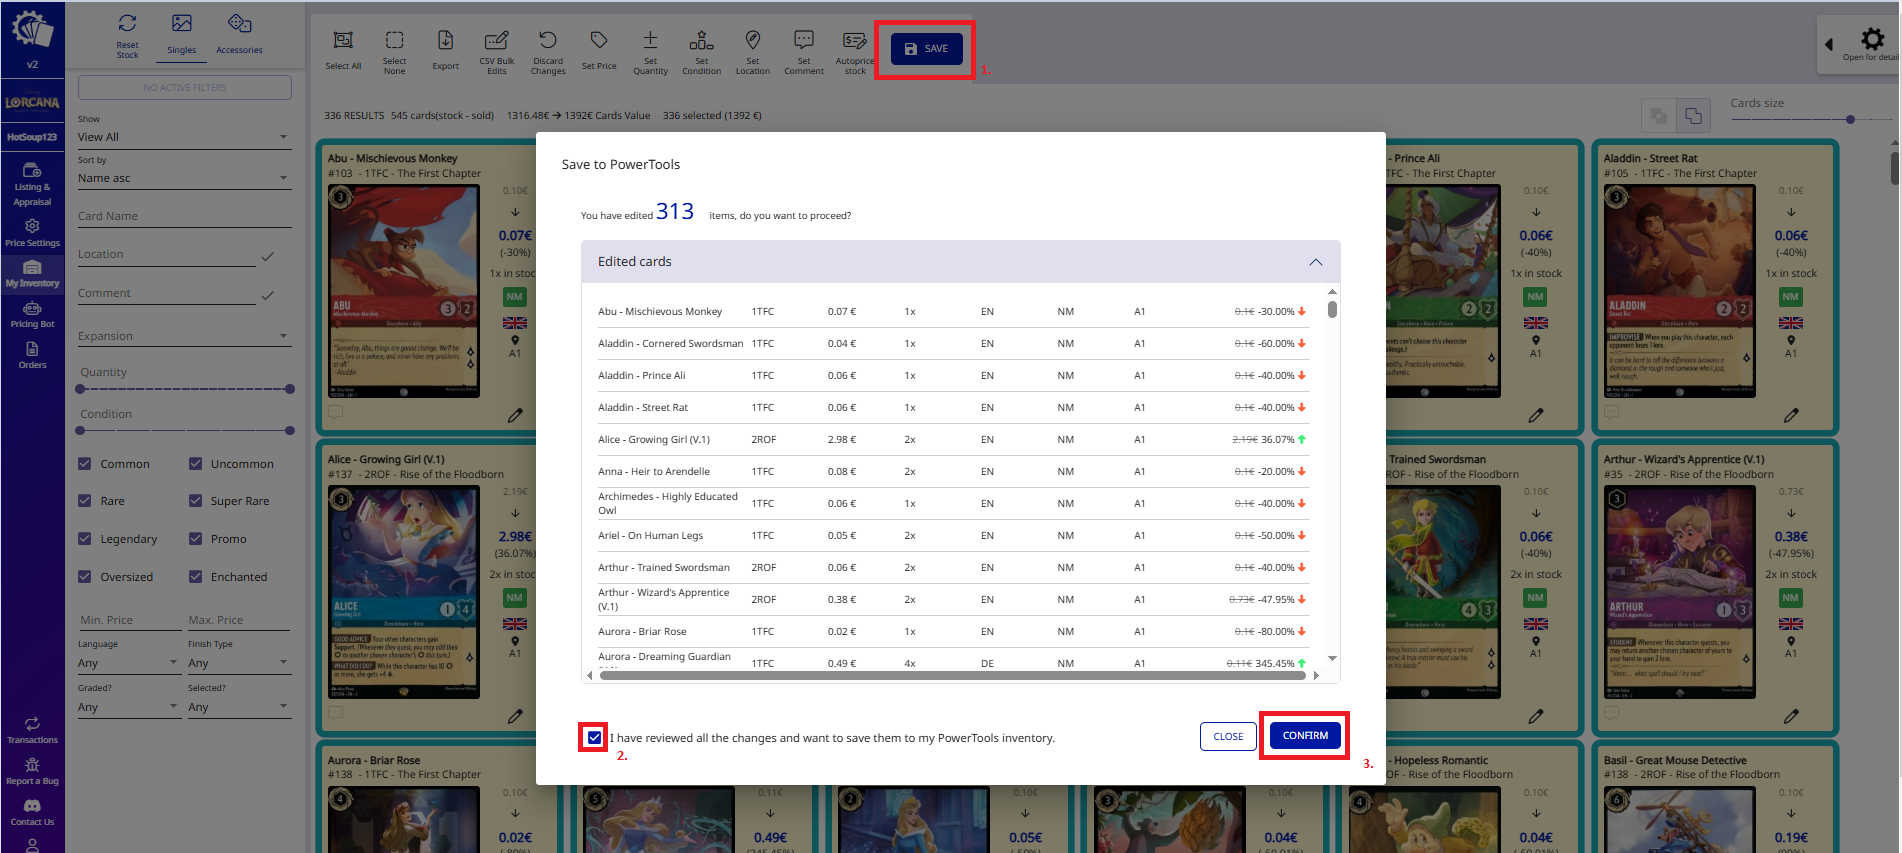Open Transactions in sidebar
The width and height of the screenshot is (1902, 853).
click(32, 730)
